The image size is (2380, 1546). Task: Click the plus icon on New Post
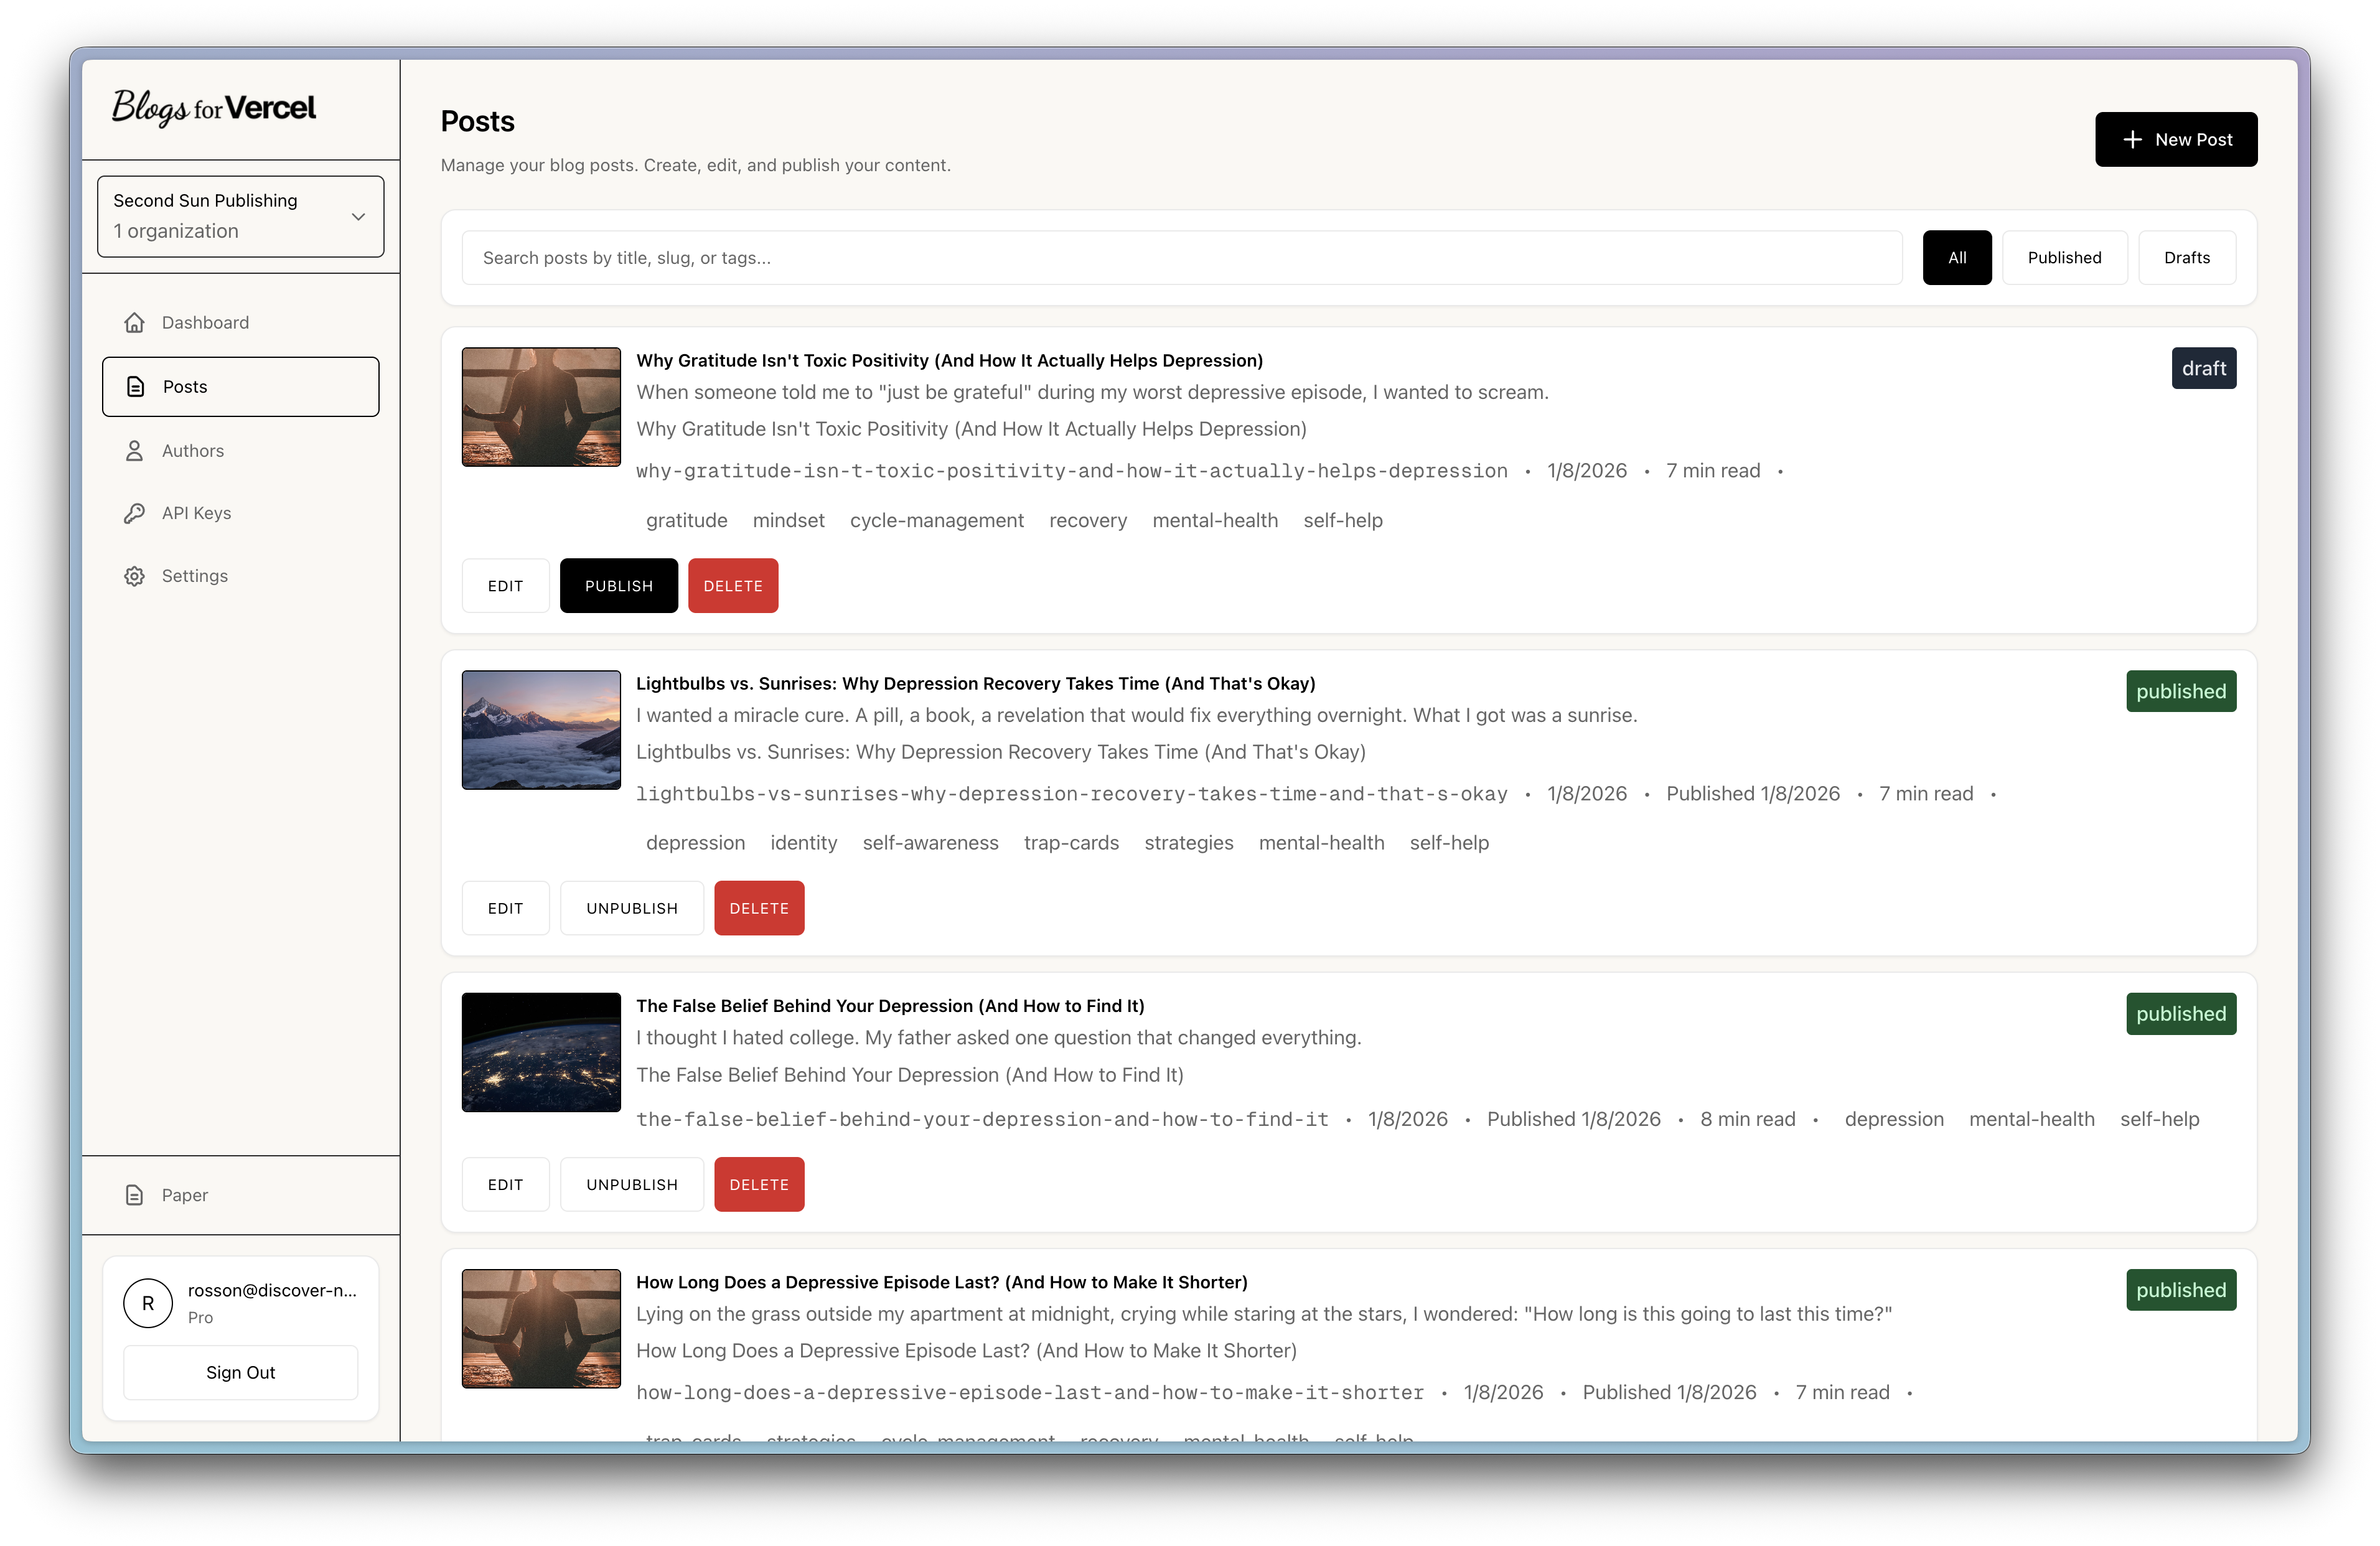pos(2132,139)
